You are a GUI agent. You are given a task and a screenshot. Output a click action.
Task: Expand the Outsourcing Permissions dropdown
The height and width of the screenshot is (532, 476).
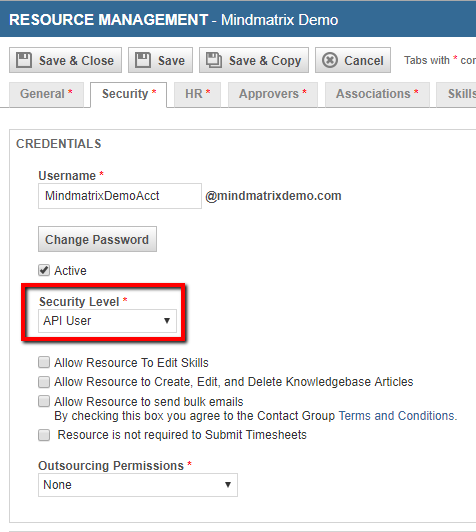point(138,485)
